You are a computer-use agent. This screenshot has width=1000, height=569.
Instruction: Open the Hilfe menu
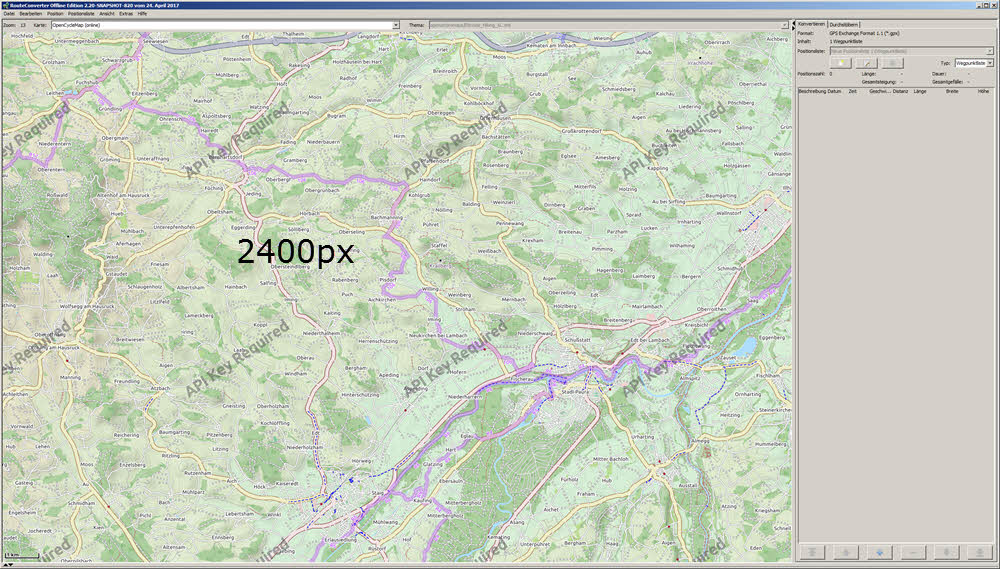pyautogui.click(x=142, y=13)
